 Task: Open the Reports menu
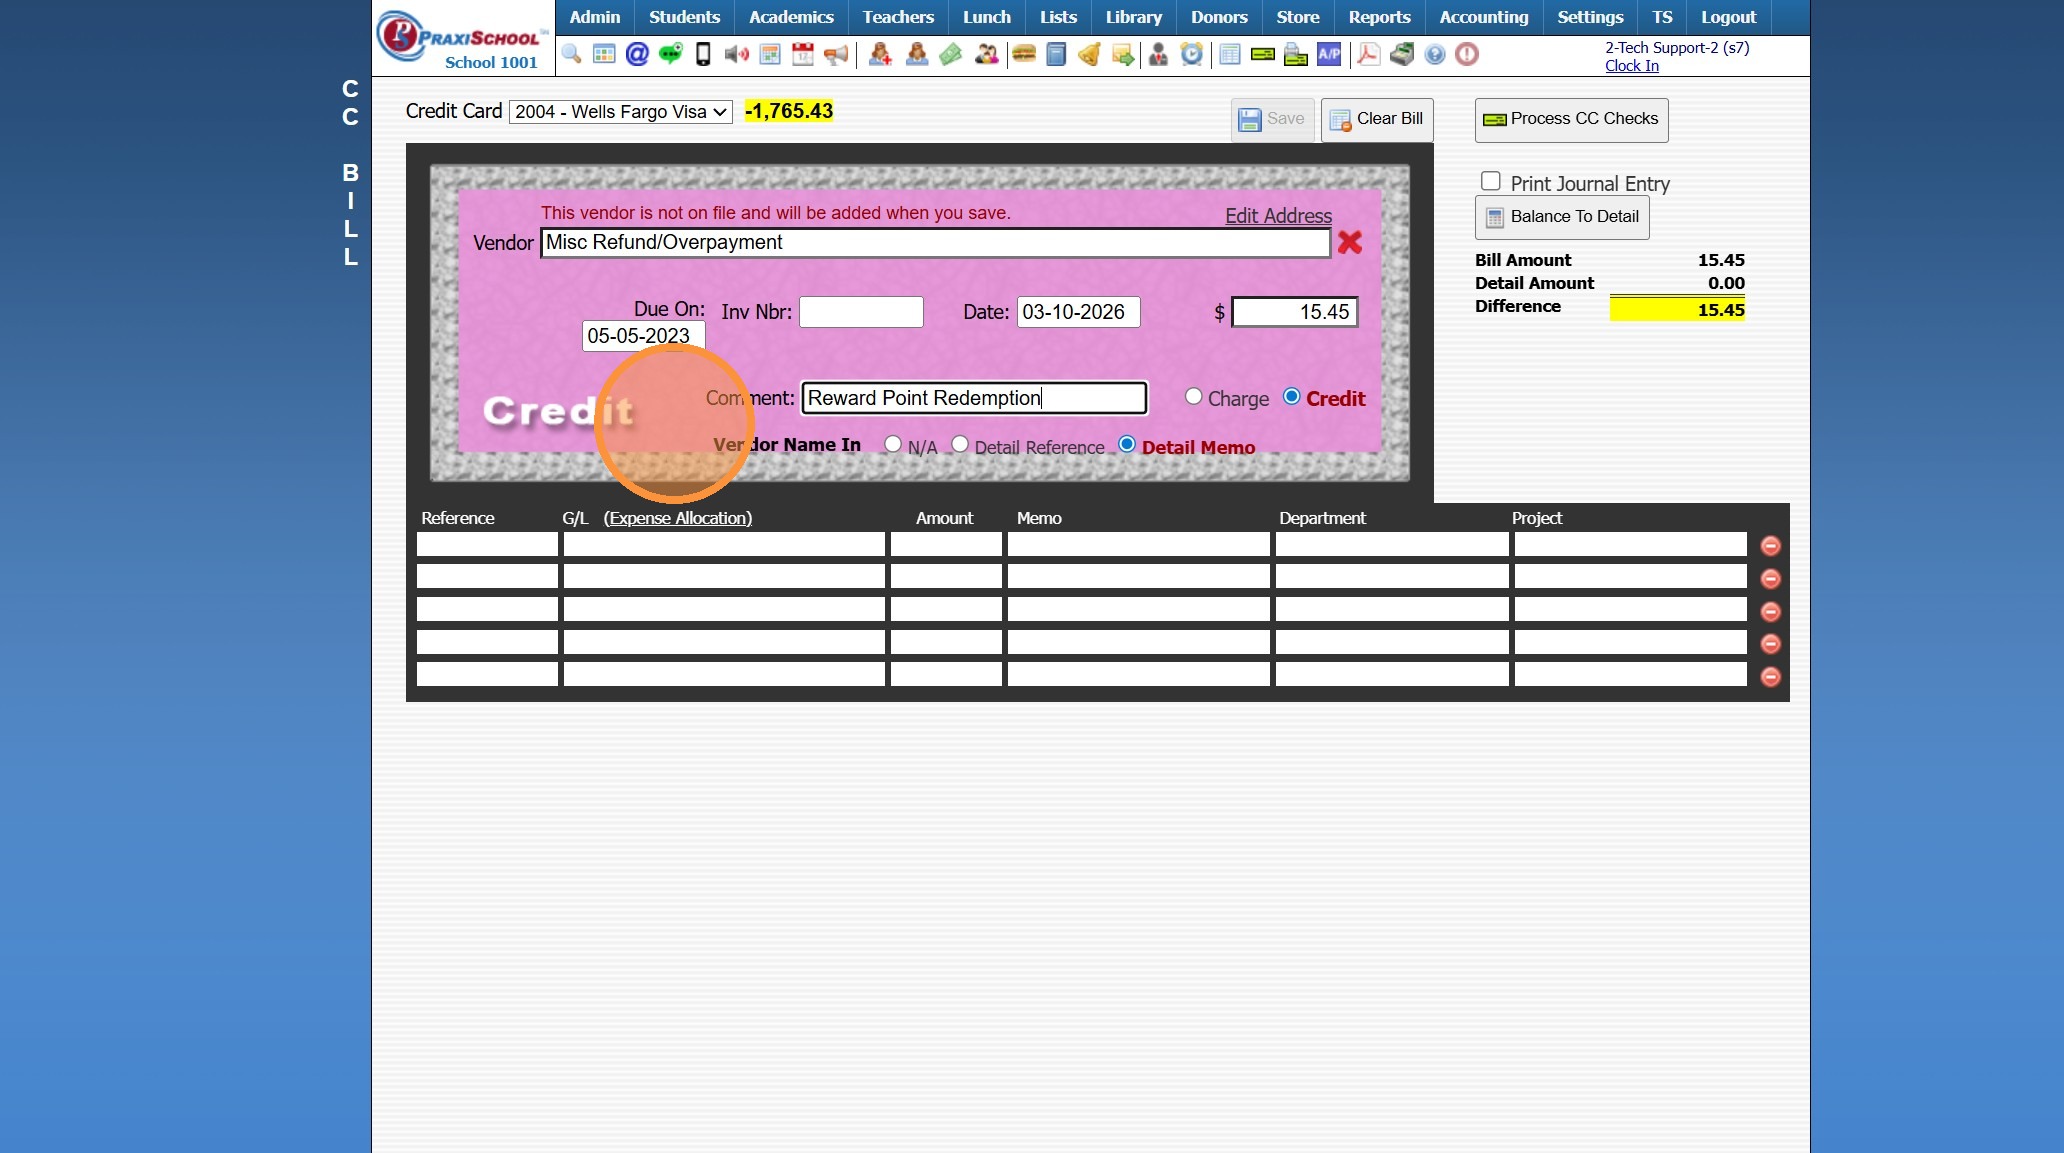[x=1379, y=17]
